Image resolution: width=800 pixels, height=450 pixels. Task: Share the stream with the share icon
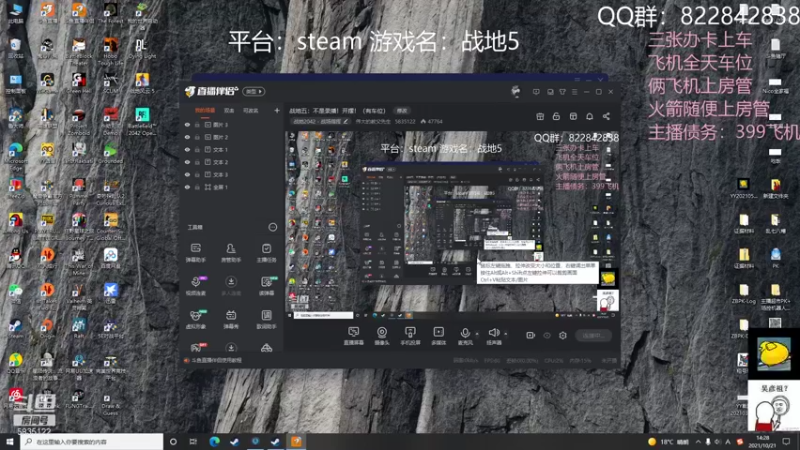[606, 116]
